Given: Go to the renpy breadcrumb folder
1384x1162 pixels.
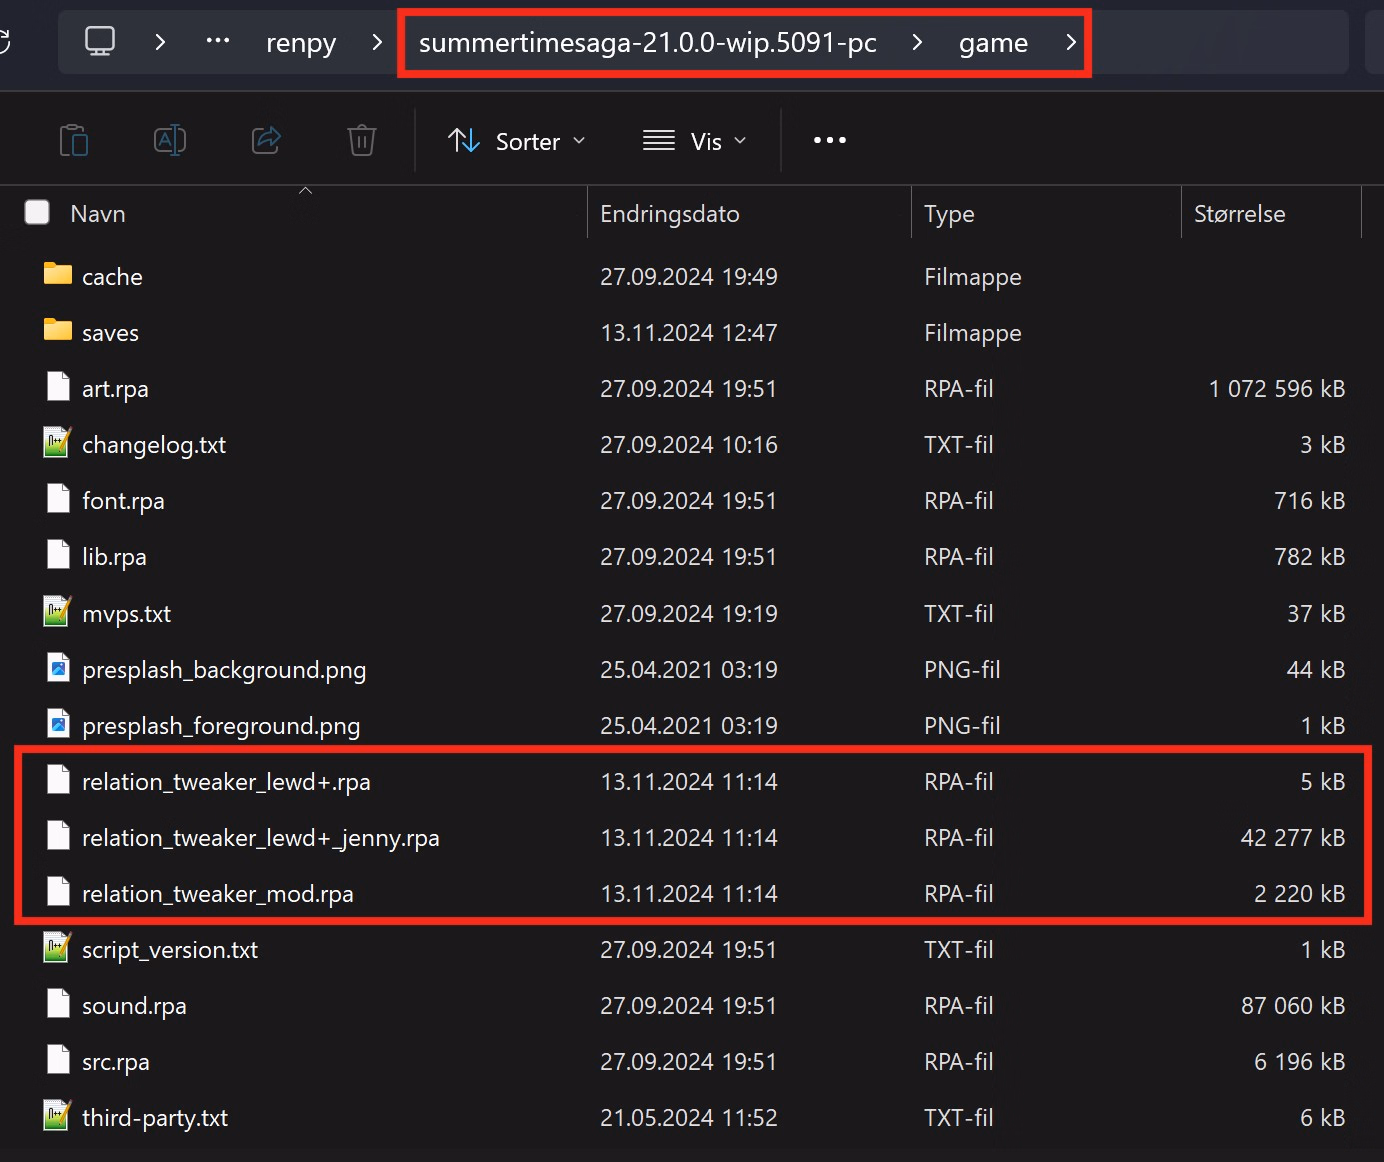Looking at the screenshot, I should (x=301, y=42).
